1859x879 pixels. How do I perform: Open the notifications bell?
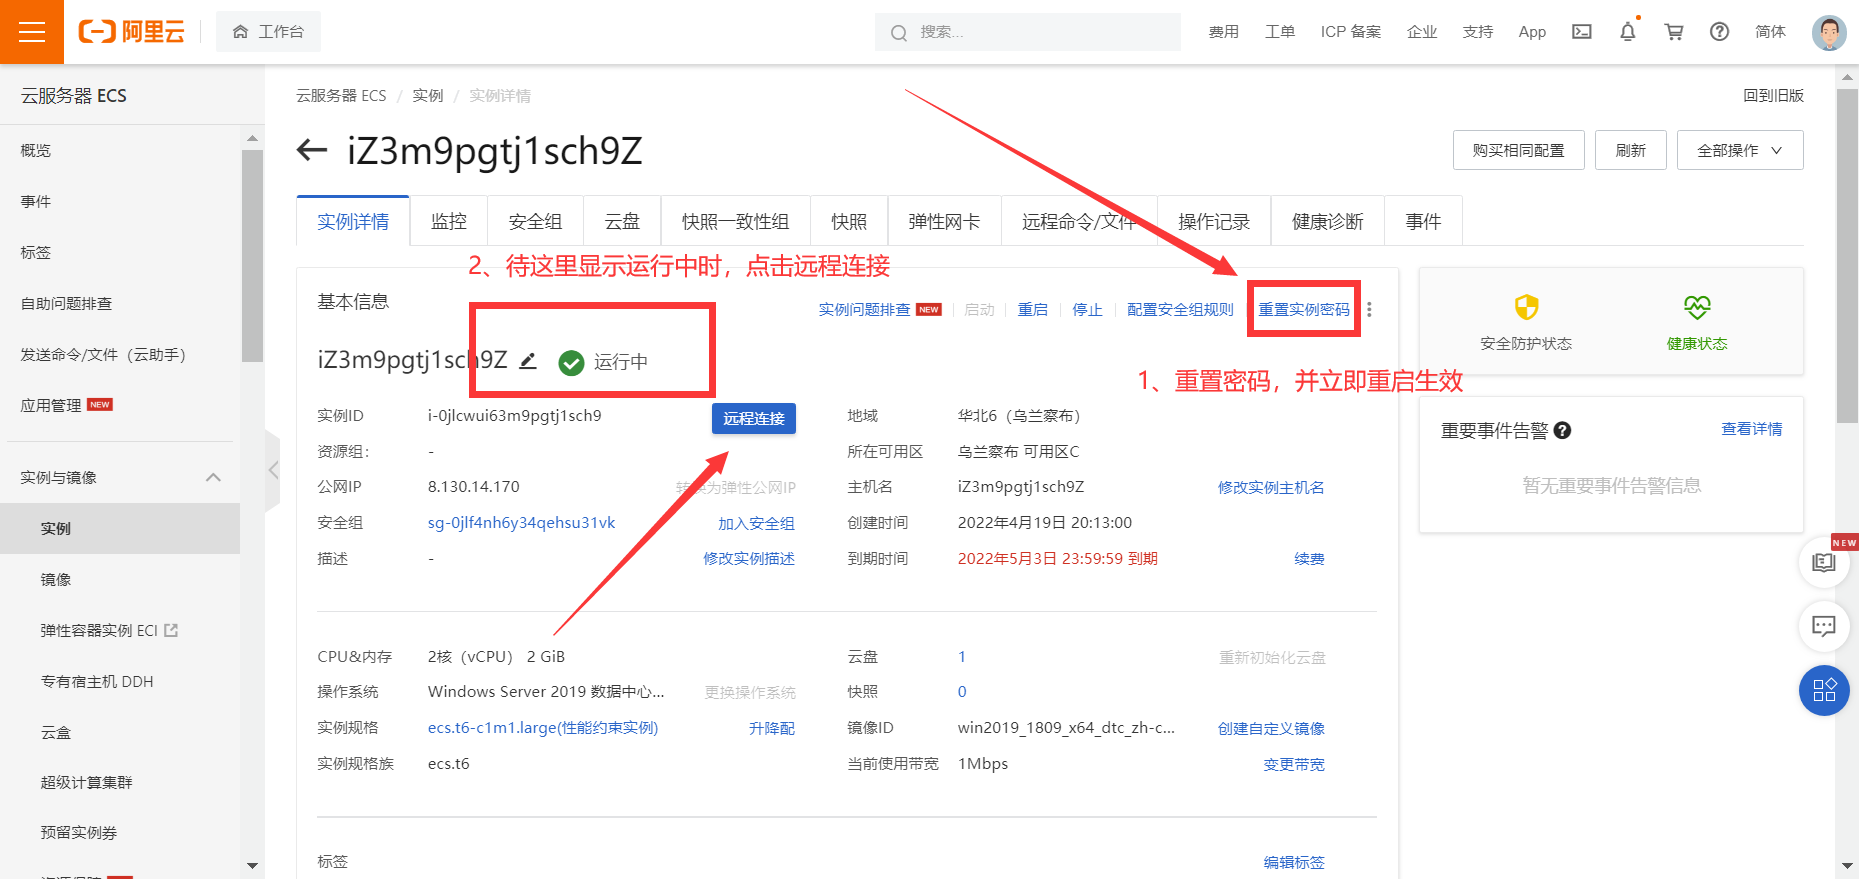coord(1628,32)
